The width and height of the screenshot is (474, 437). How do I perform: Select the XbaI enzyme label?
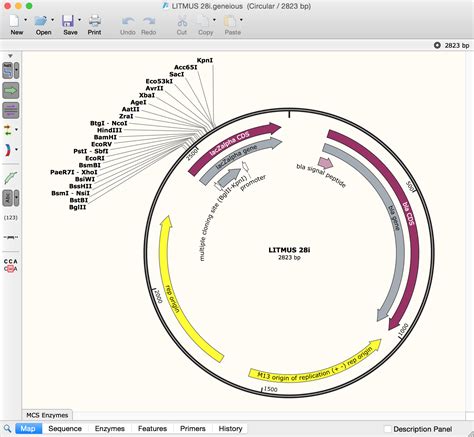[x=147, y=95]
